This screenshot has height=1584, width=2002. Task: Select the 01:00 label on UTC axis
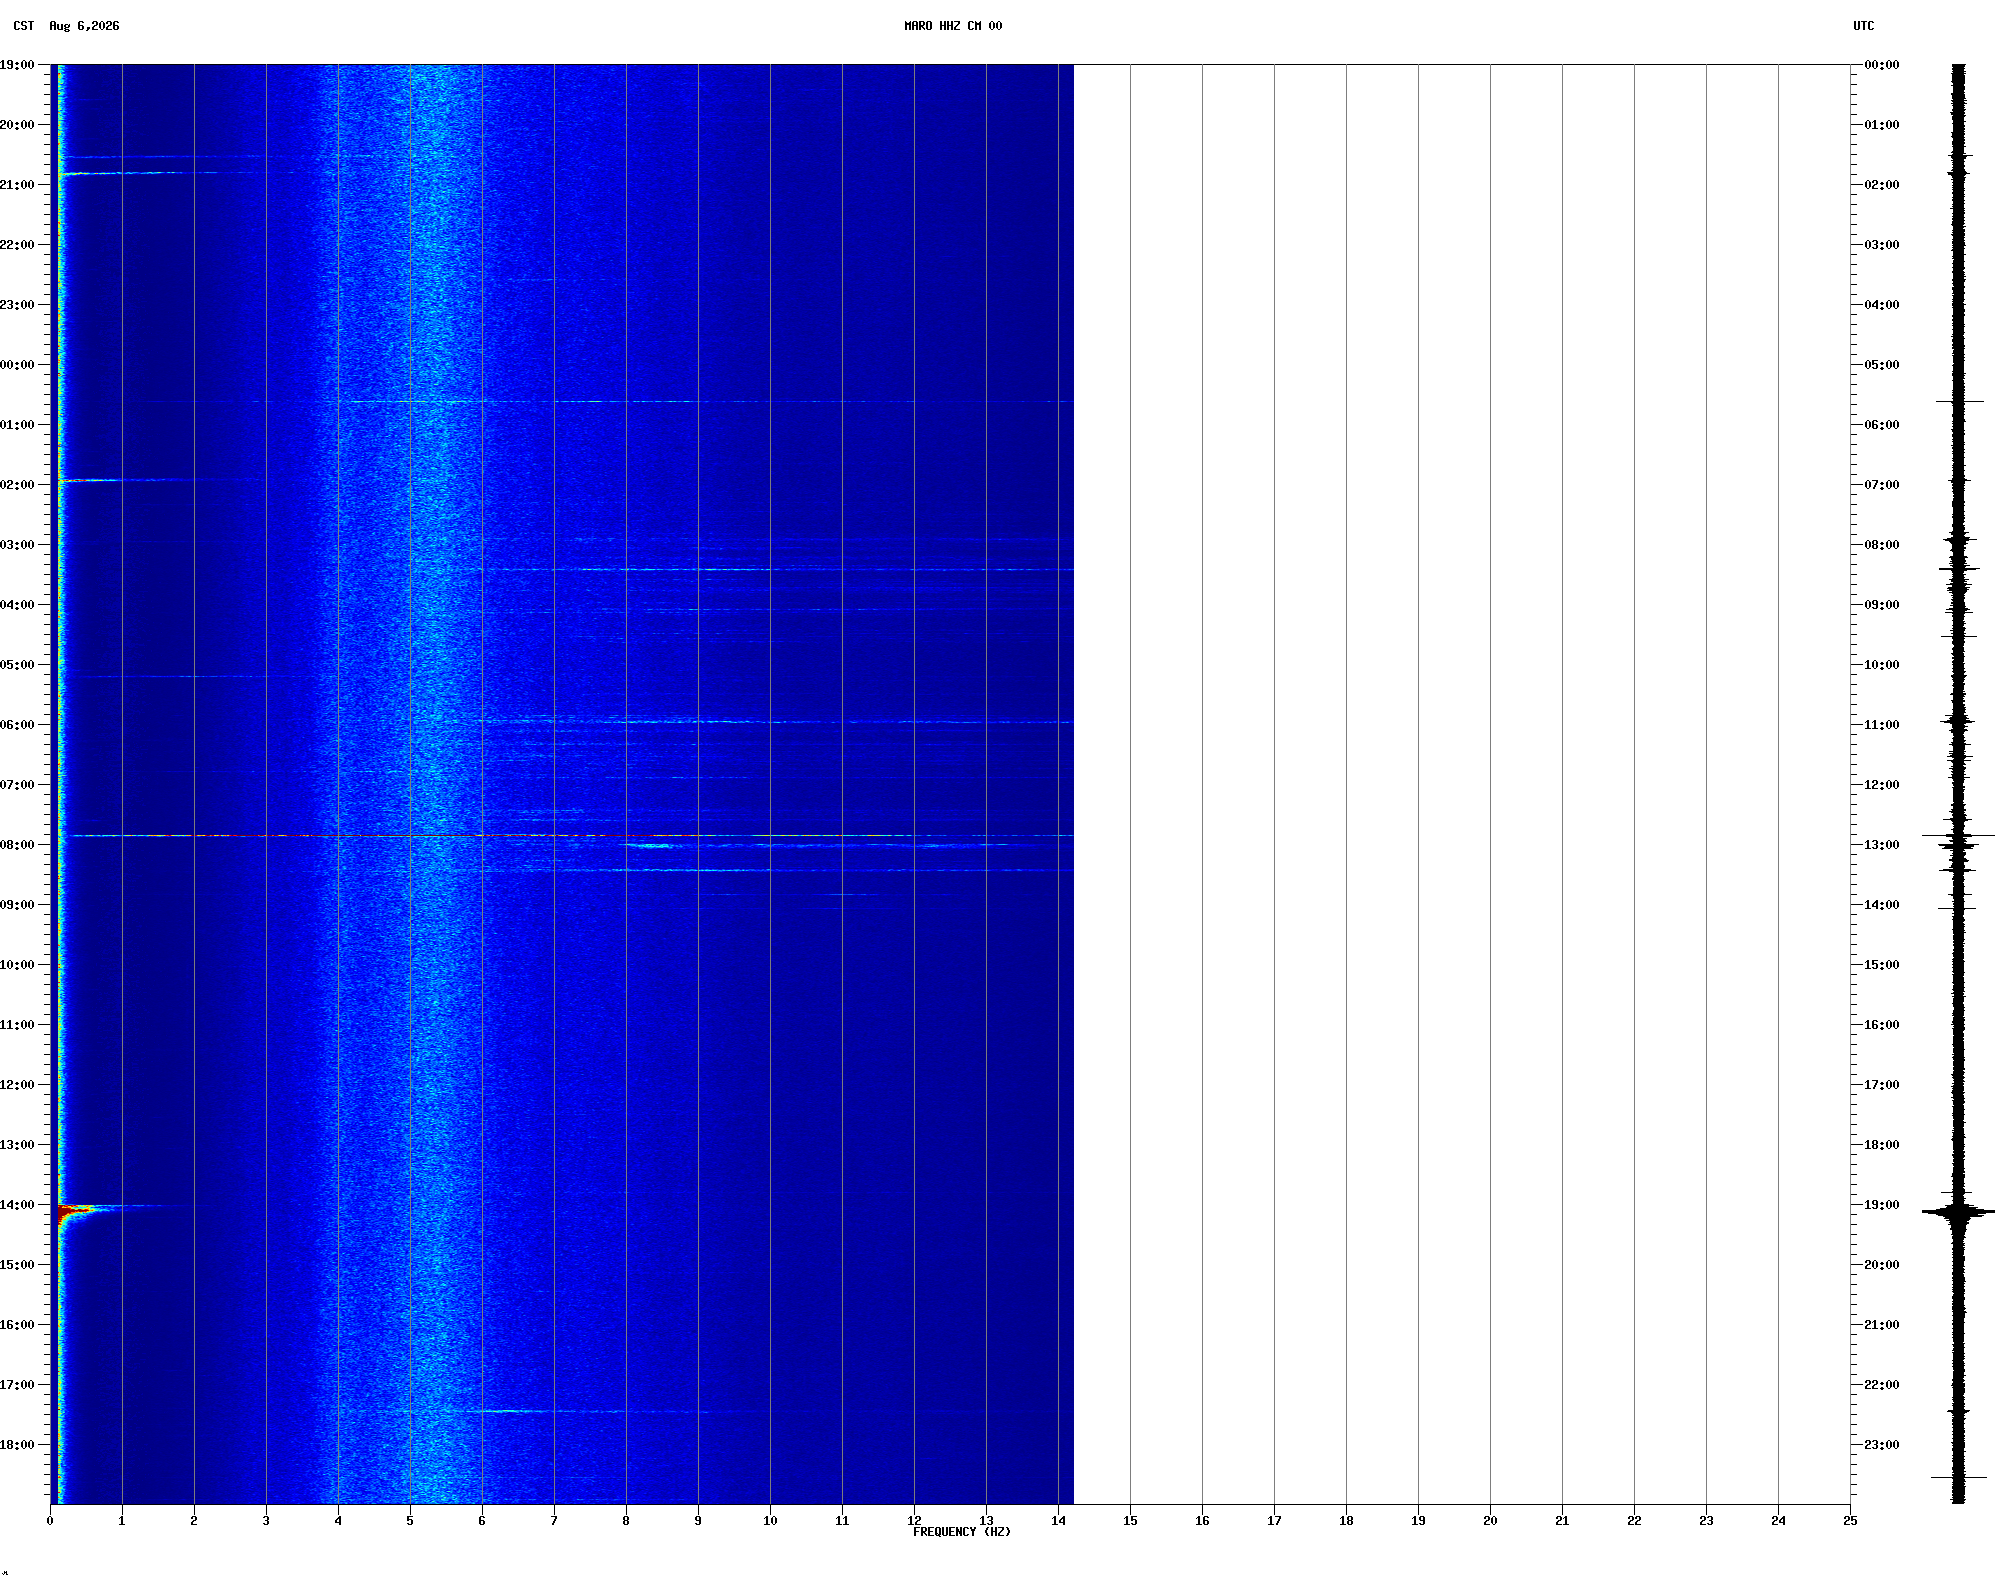1882,125
